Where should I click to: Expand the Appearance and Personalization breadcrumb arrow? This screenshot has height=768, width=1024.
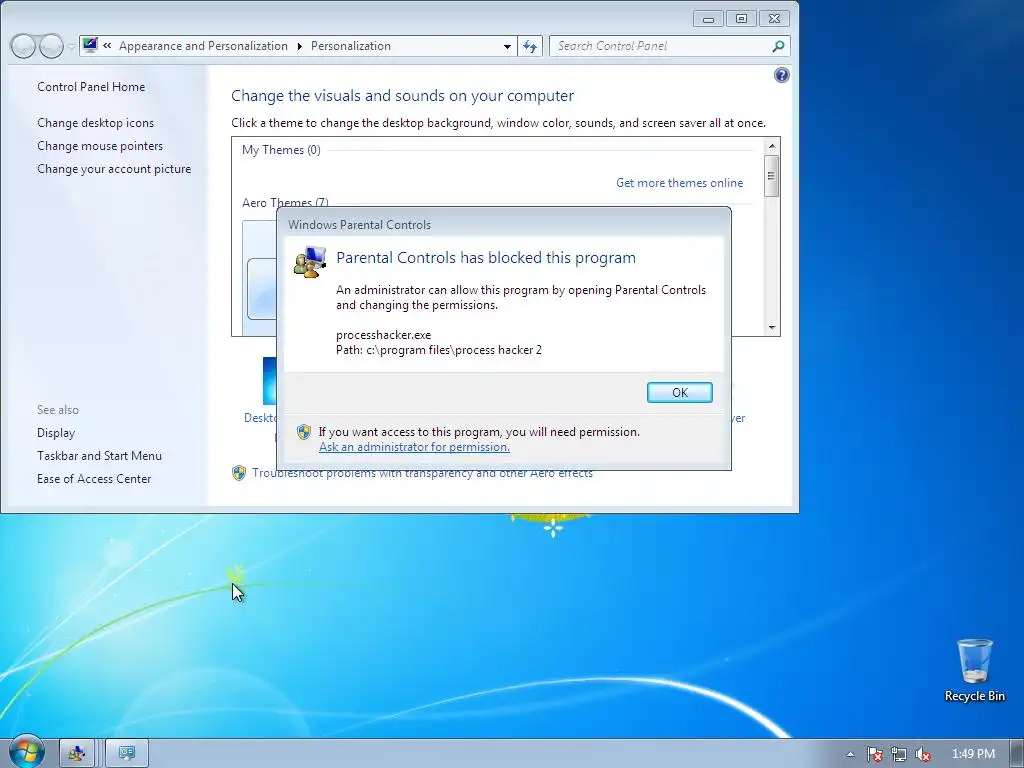tap(300, 46)
